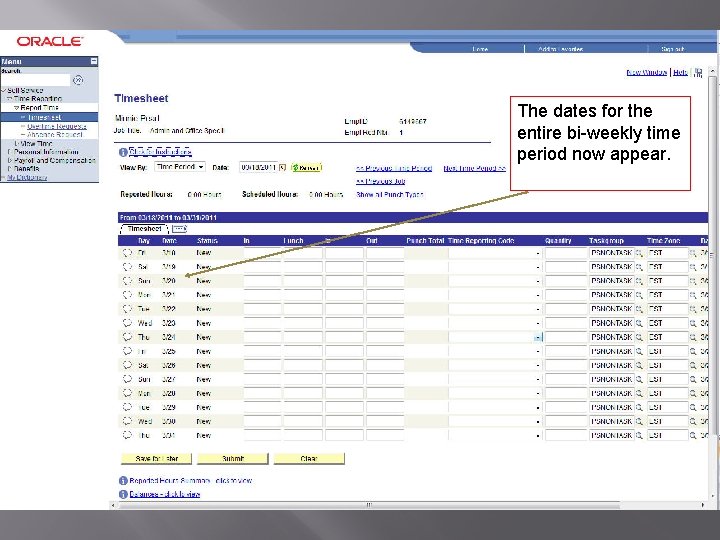Click comment bubble icon for Sat 3/19 row
Screen dimensions: 720x540
127,266
